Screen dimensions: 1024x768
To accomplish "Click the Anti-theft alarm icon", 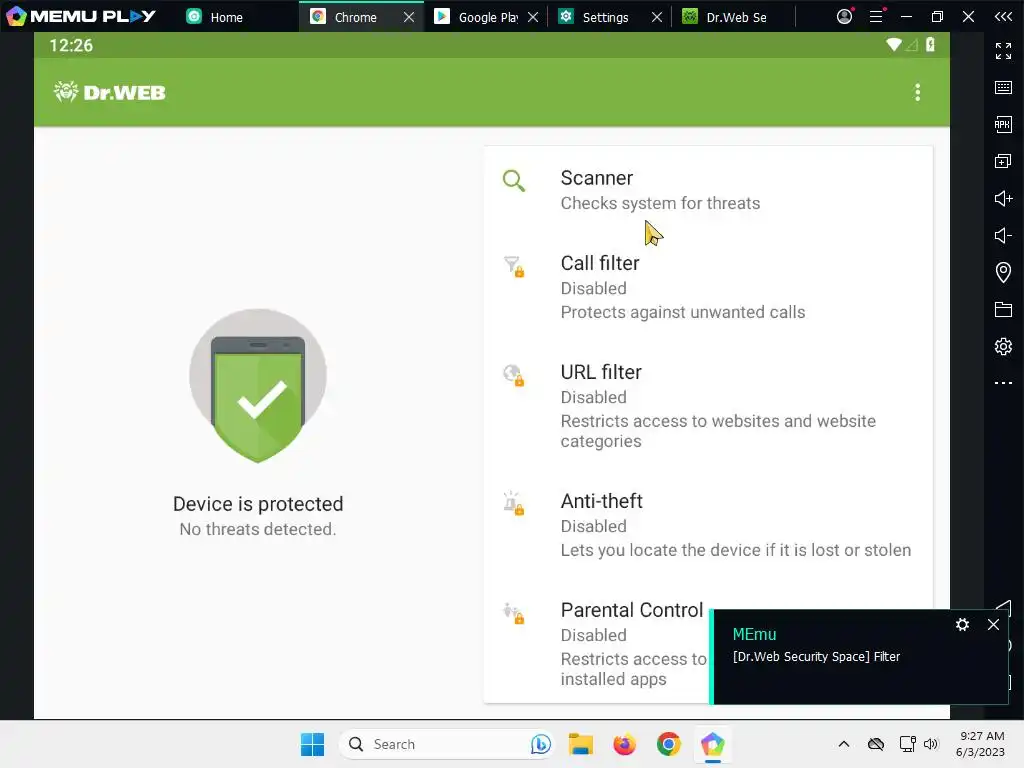I will (x=514, y=504).
